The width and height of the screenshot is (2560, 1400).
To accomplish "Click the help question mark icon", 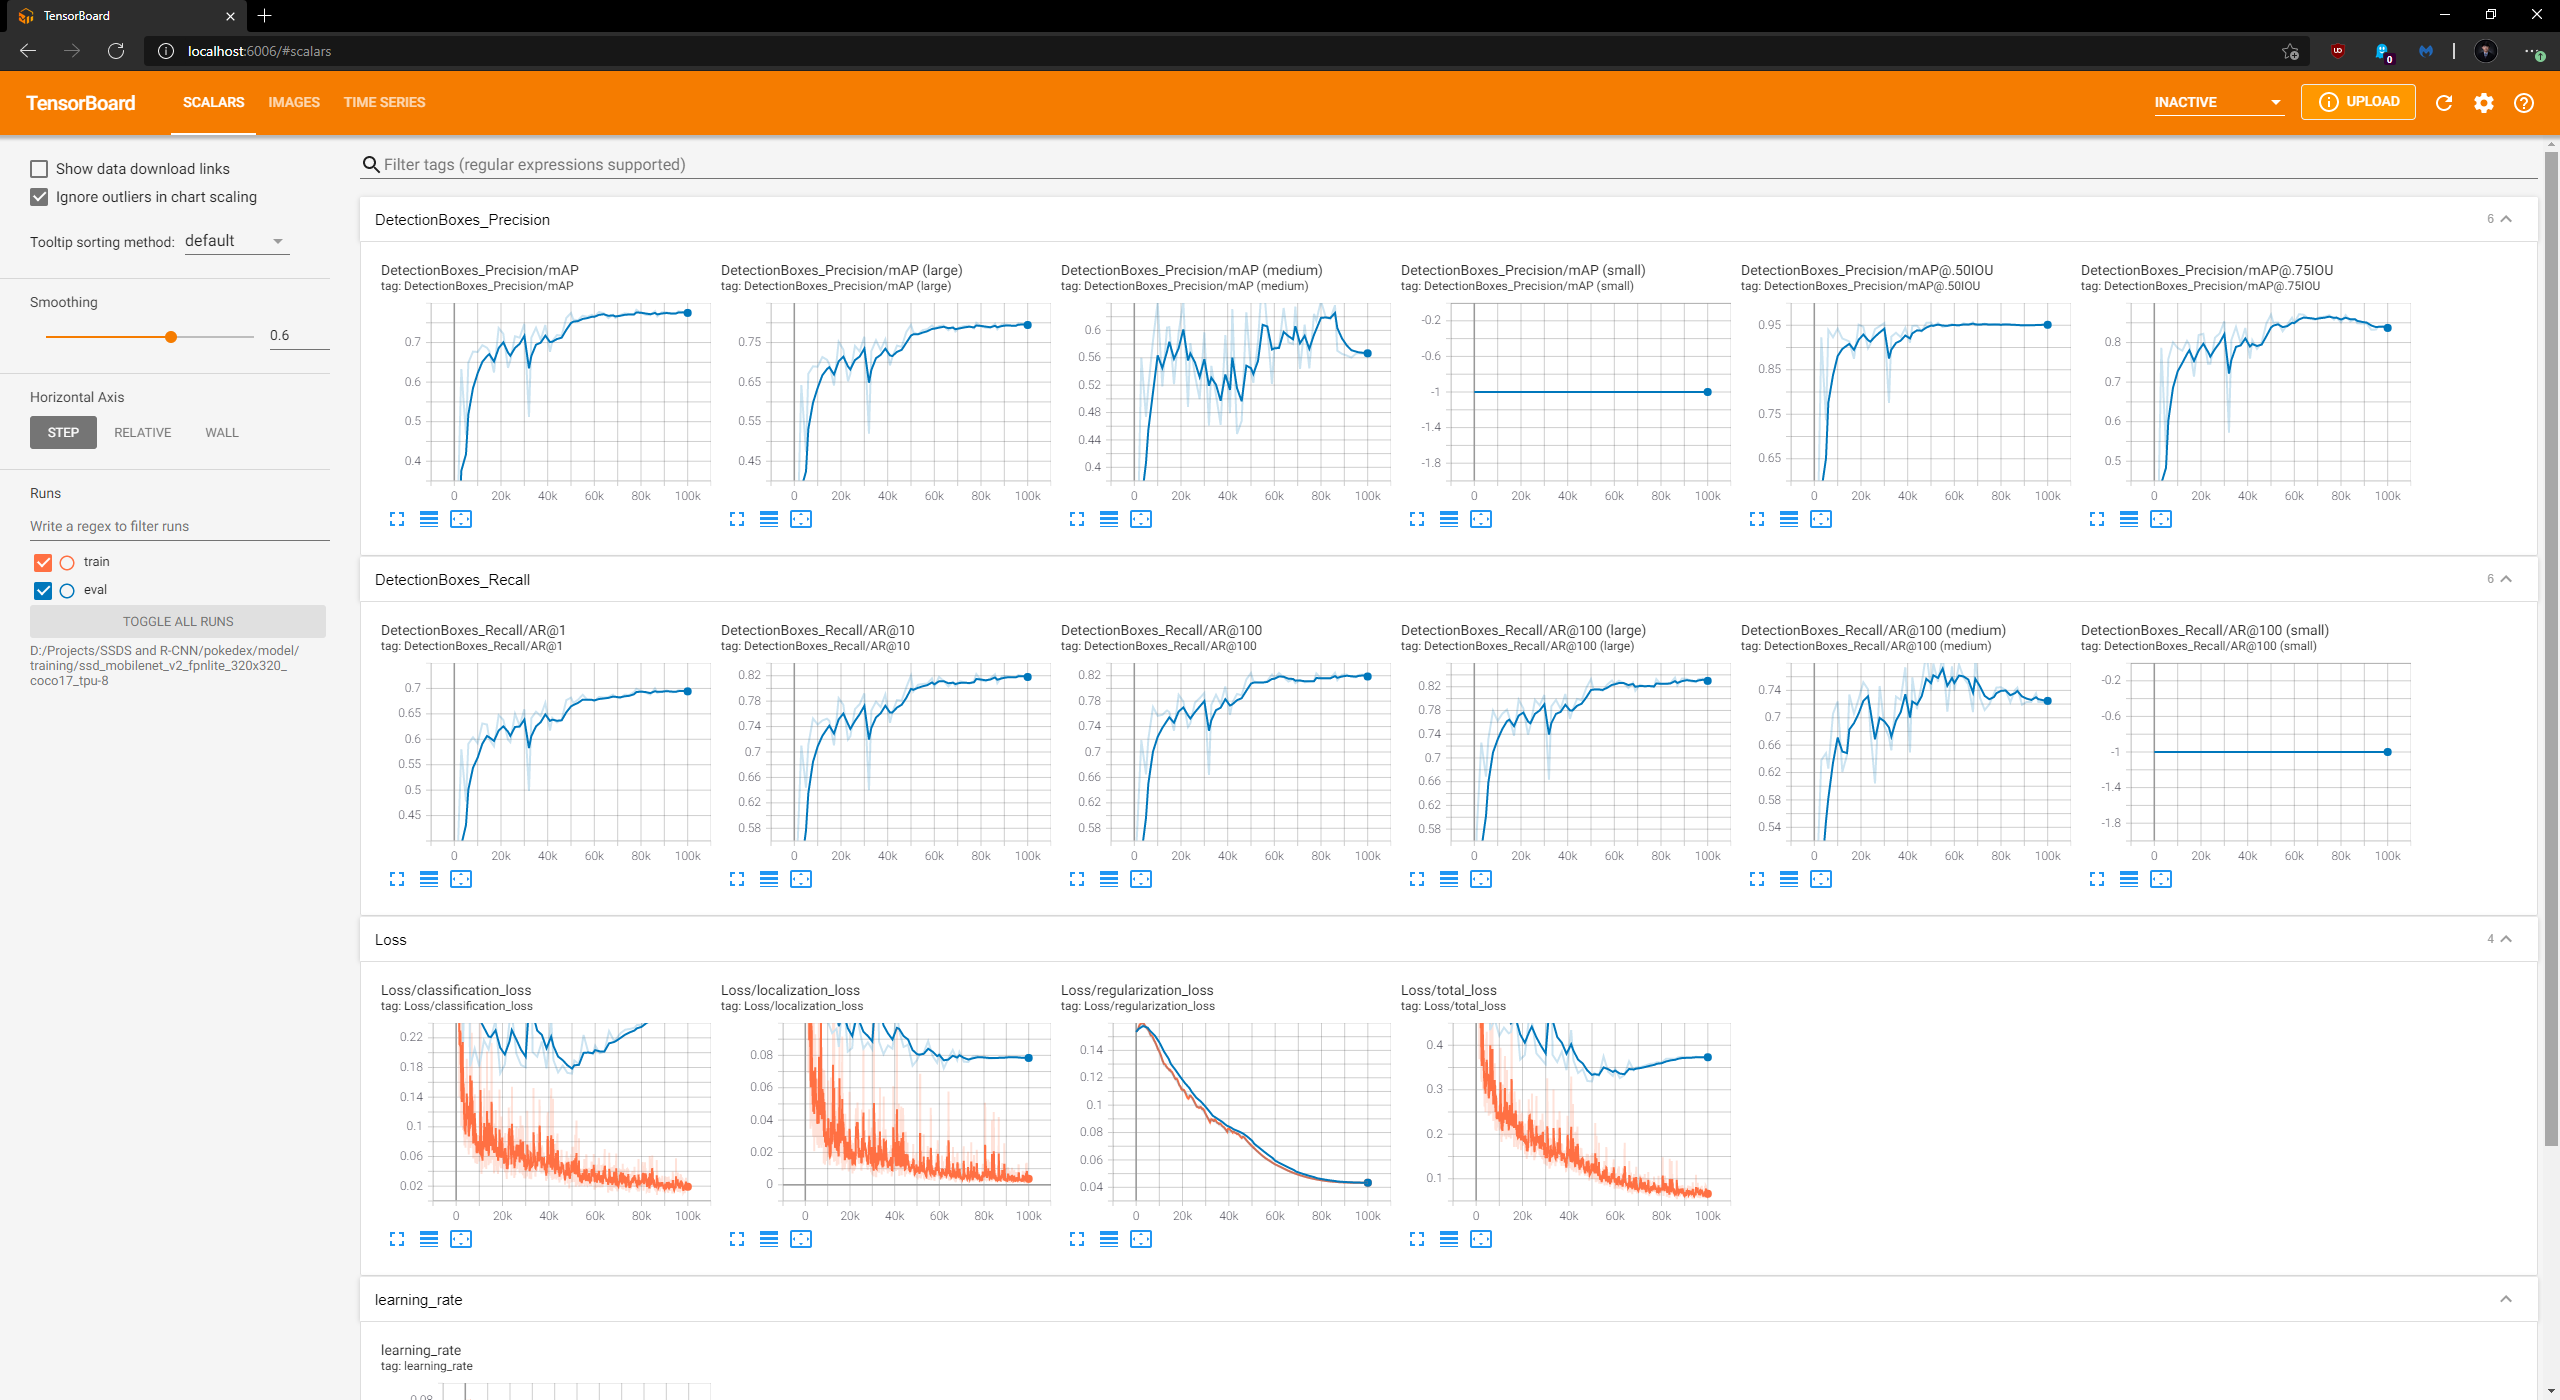I will [x=2524, y=103].
